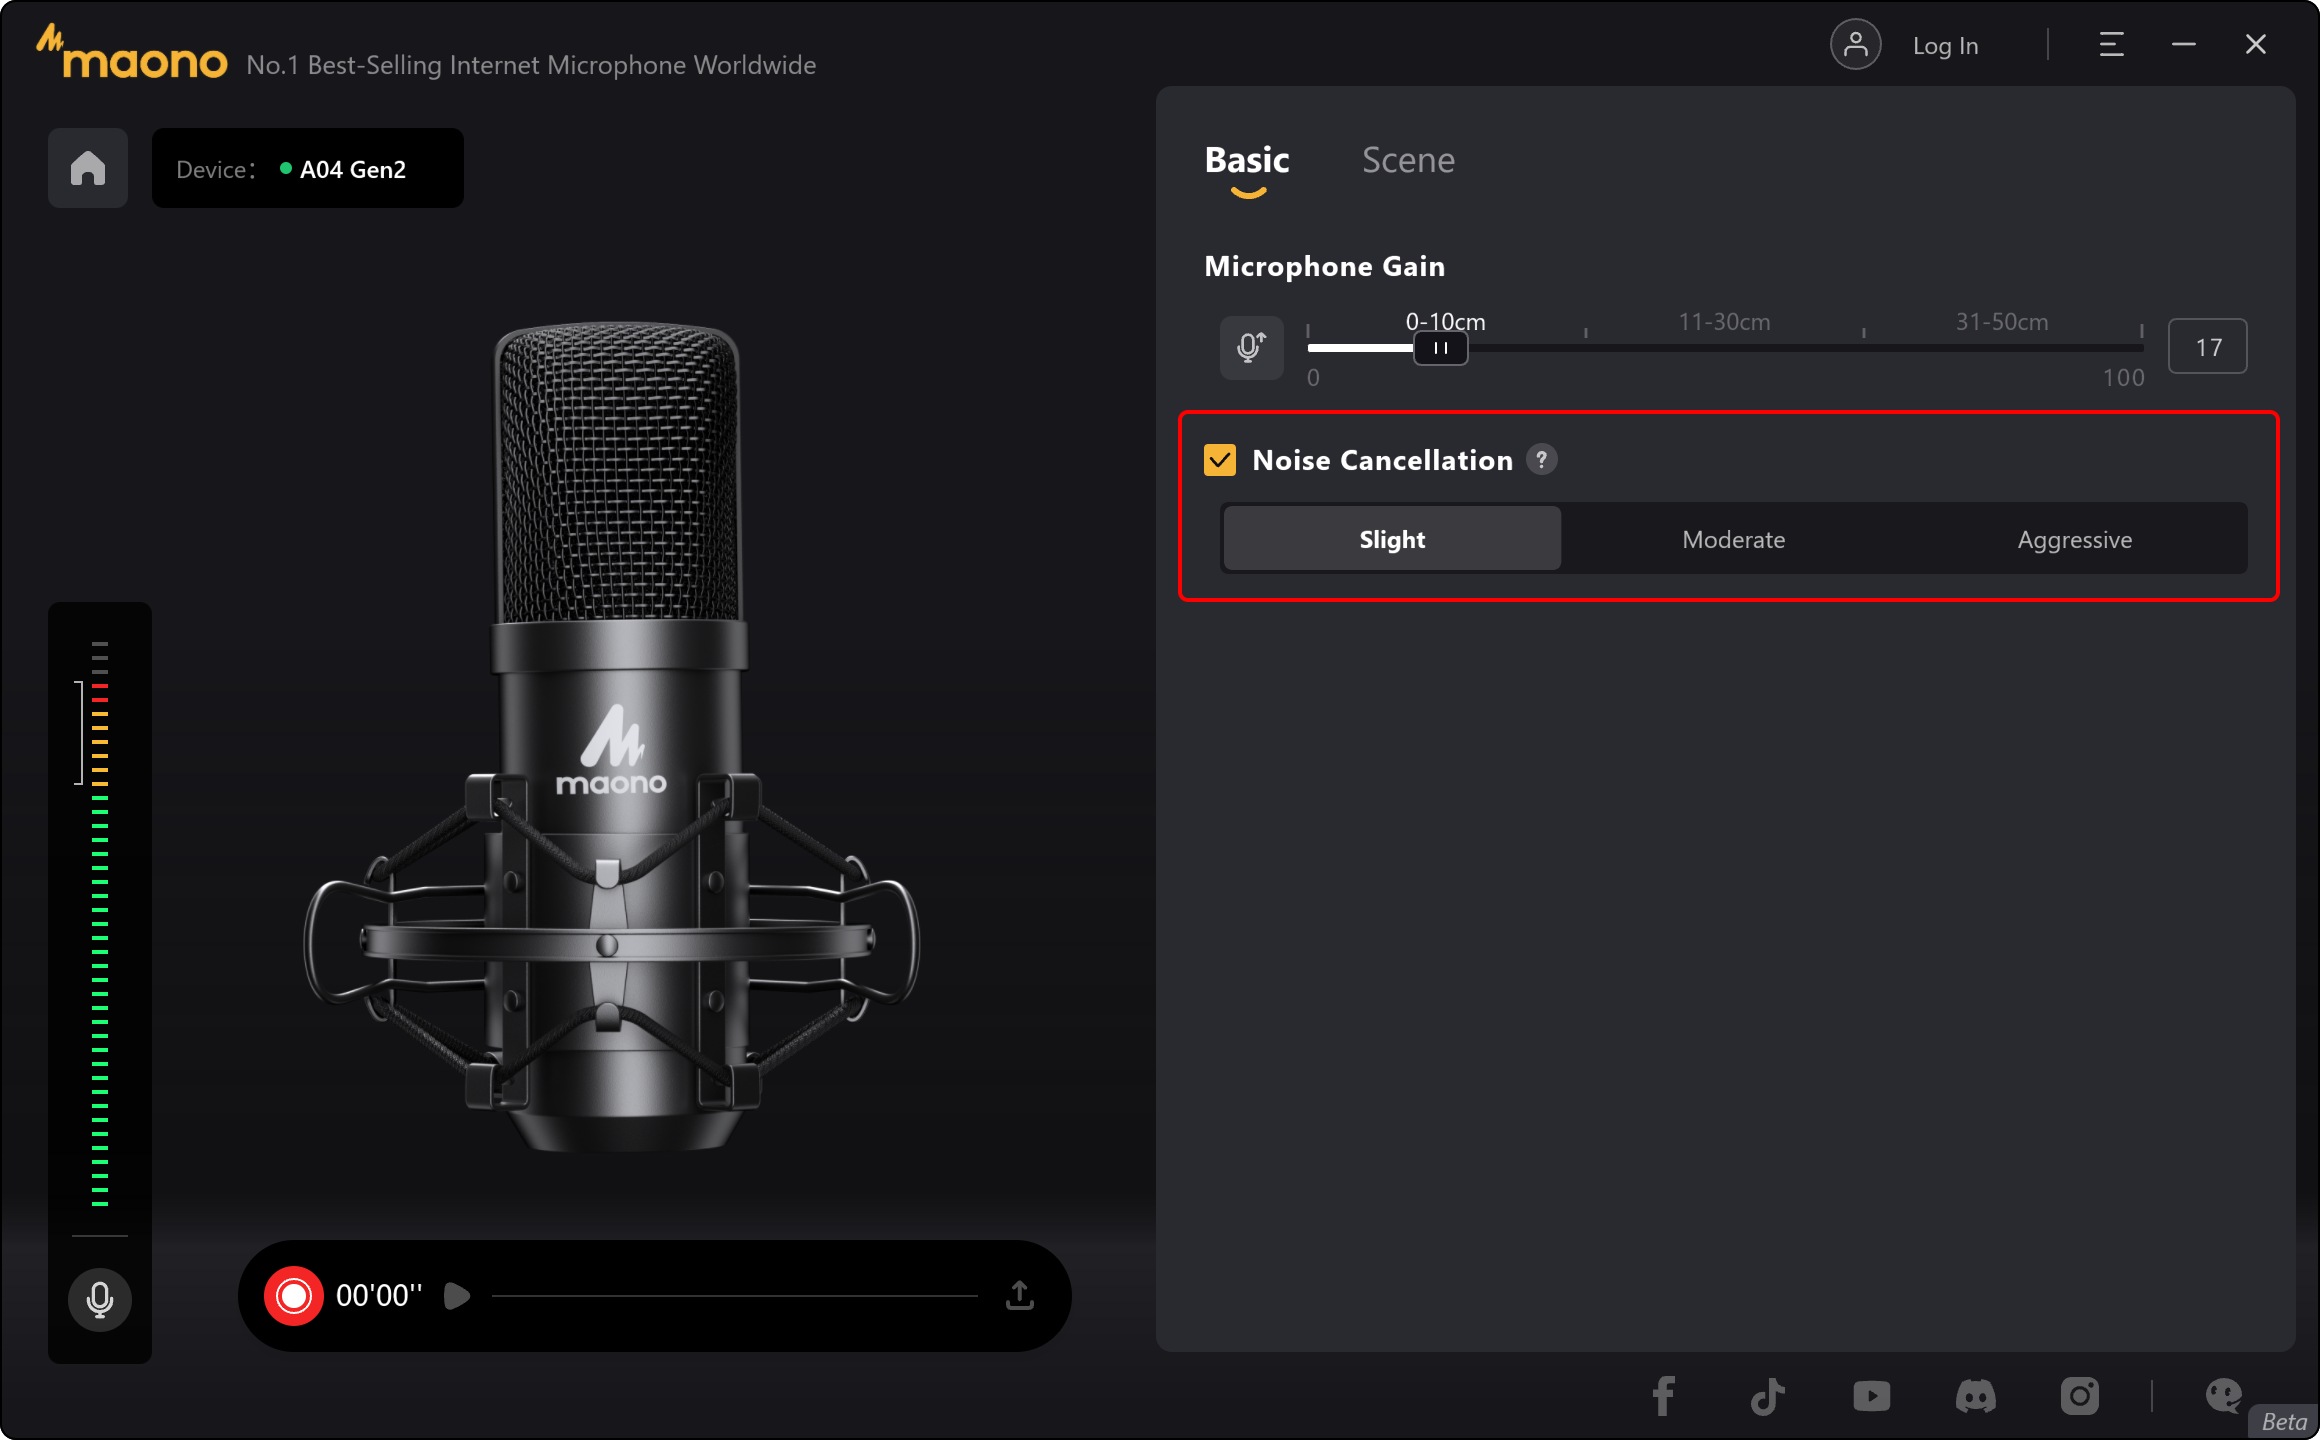Select the 0-10cm distance label
Screen dimensions: 2320x1440
point(1445,322)
